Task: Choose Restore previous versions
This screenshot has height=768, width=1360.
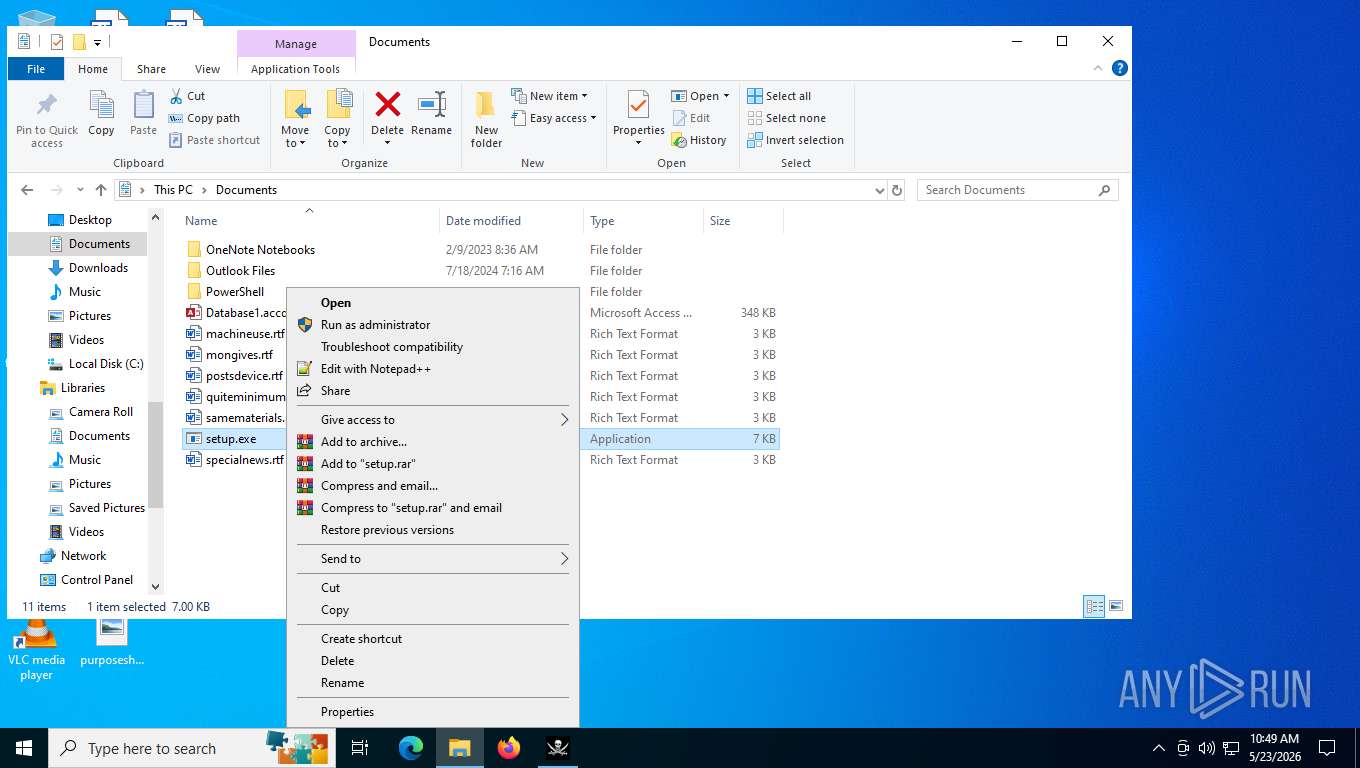Action: click(433, 530)
